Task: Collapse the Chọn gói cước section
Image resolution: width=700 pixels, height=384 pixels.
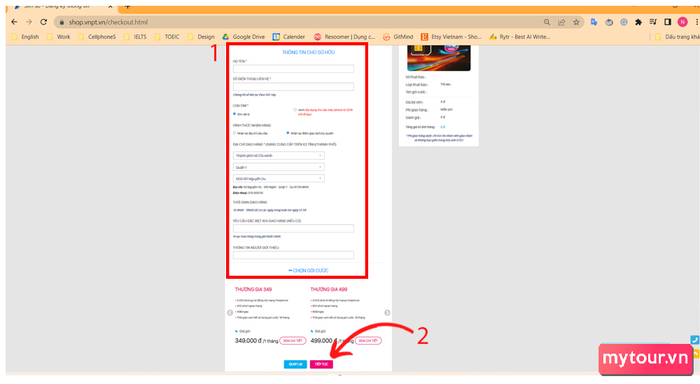Action: (308, 271)
